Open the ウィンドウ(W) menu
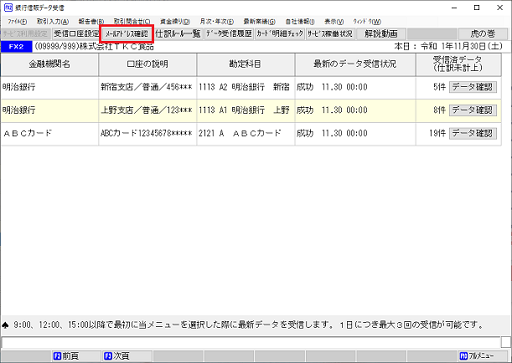Screen dimensions: 512x363 click(x=367, y=22)
